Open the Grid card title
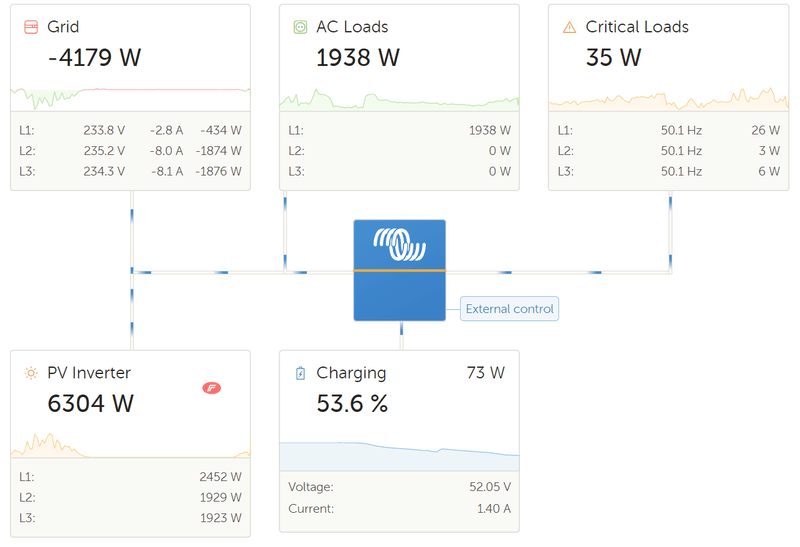This screenshot has width=800, height=547. pos(63,27)
